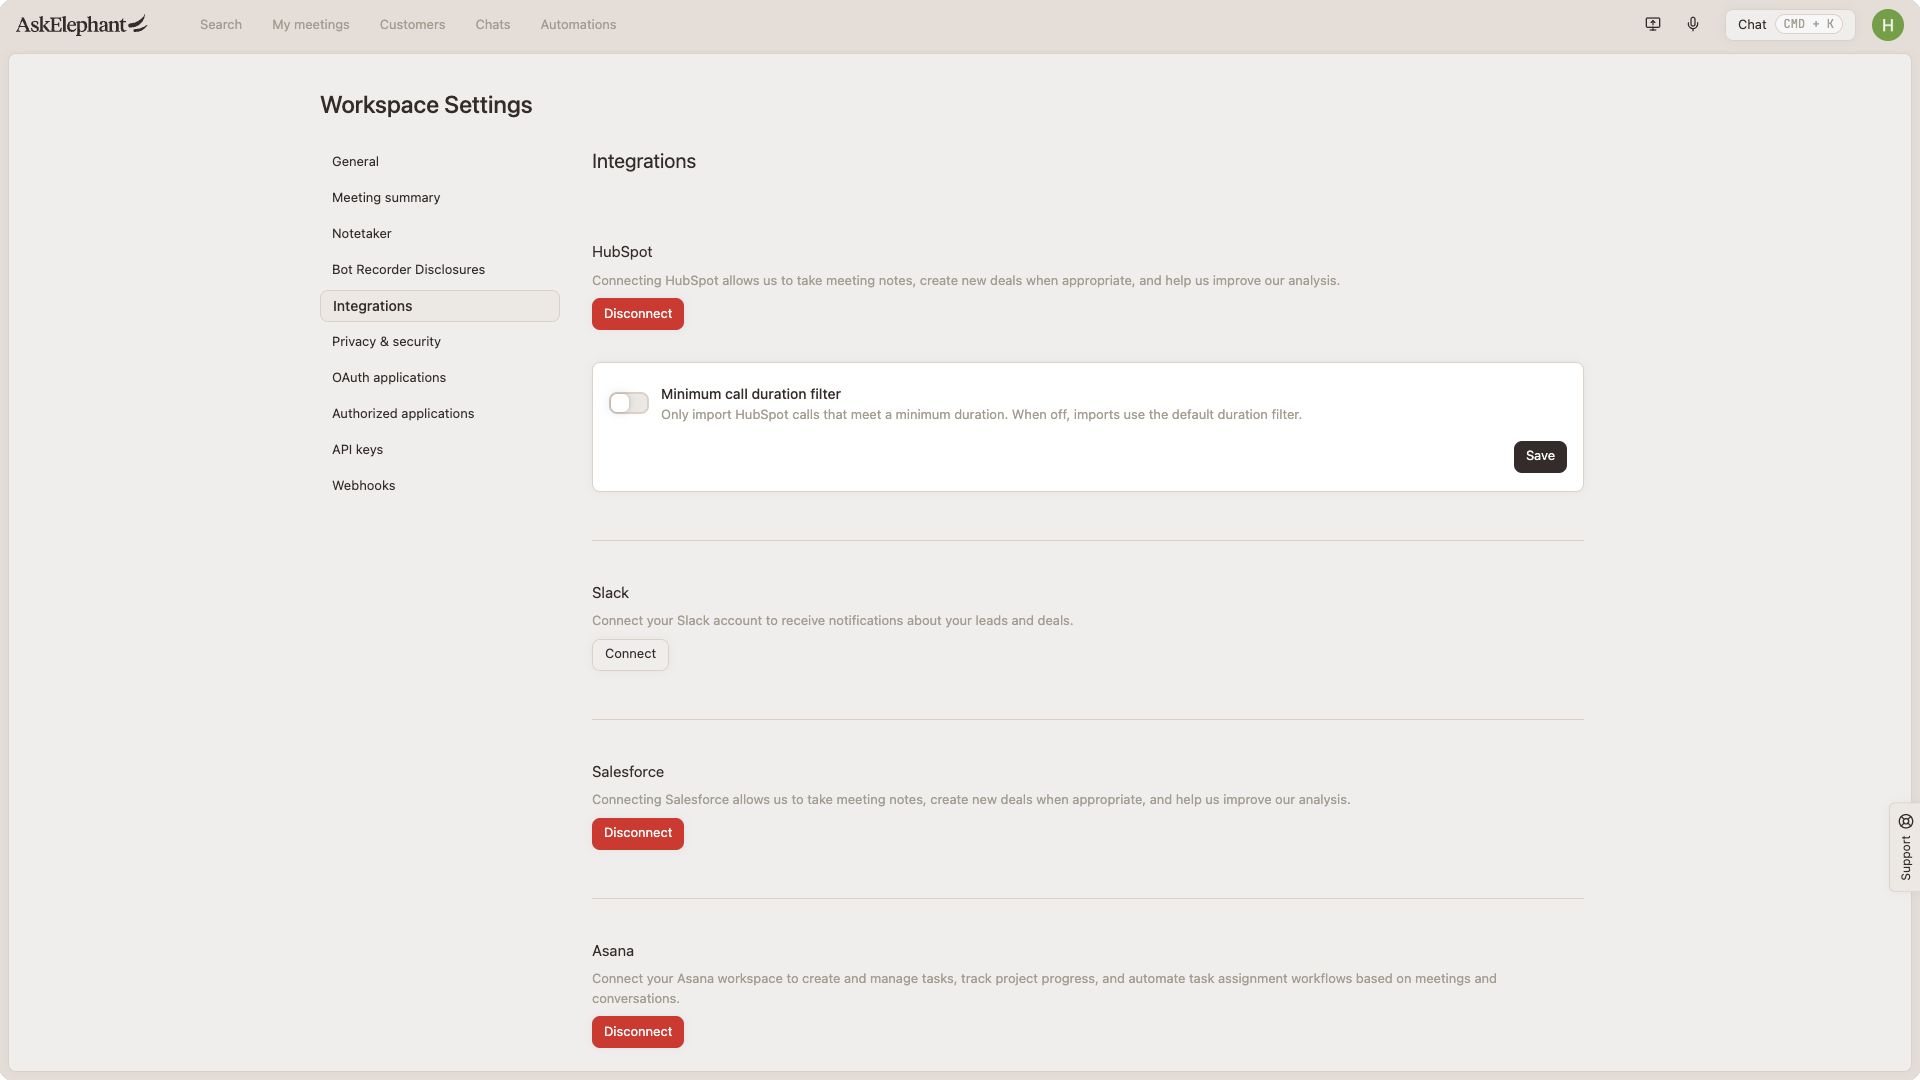Select Authorized applications section

click(x=440, y=413)
